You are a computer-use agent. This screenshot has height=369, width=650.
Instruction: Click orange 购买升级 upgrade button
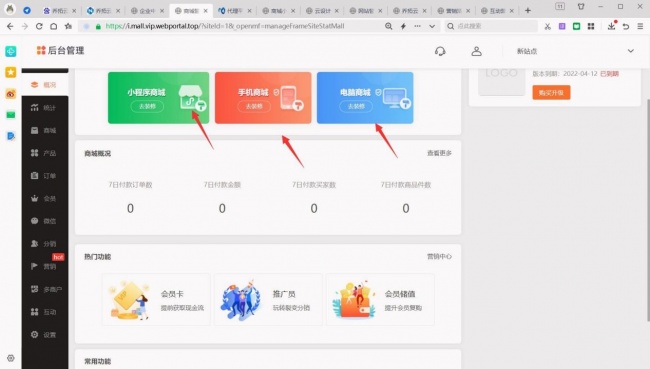pos(551,92)
